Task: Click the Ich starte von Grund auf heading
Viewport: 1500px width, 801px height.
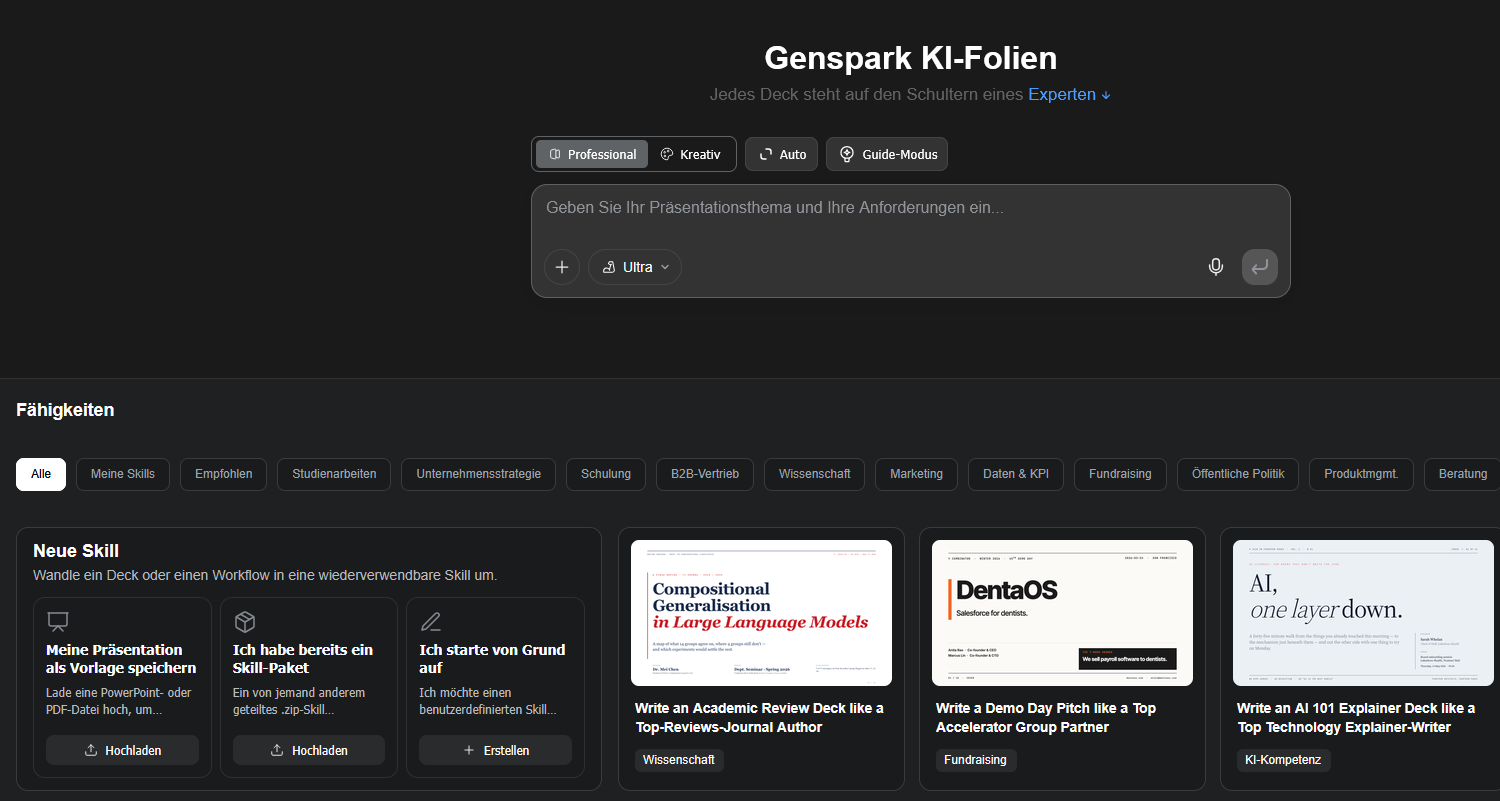Action: (492, 659)
